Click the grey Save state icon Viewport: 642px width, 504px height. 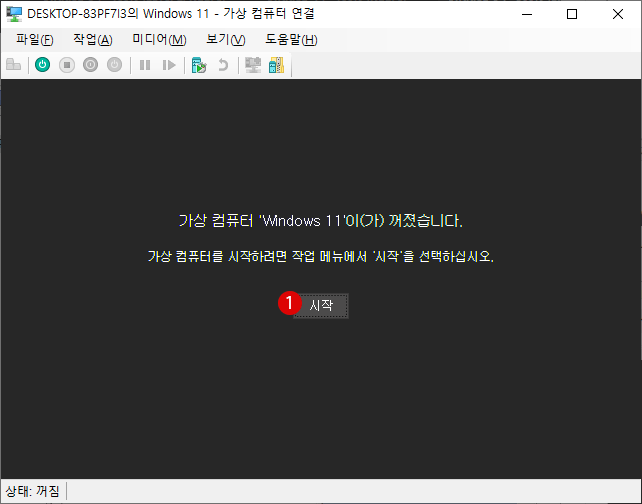click(x=115, y=65)
